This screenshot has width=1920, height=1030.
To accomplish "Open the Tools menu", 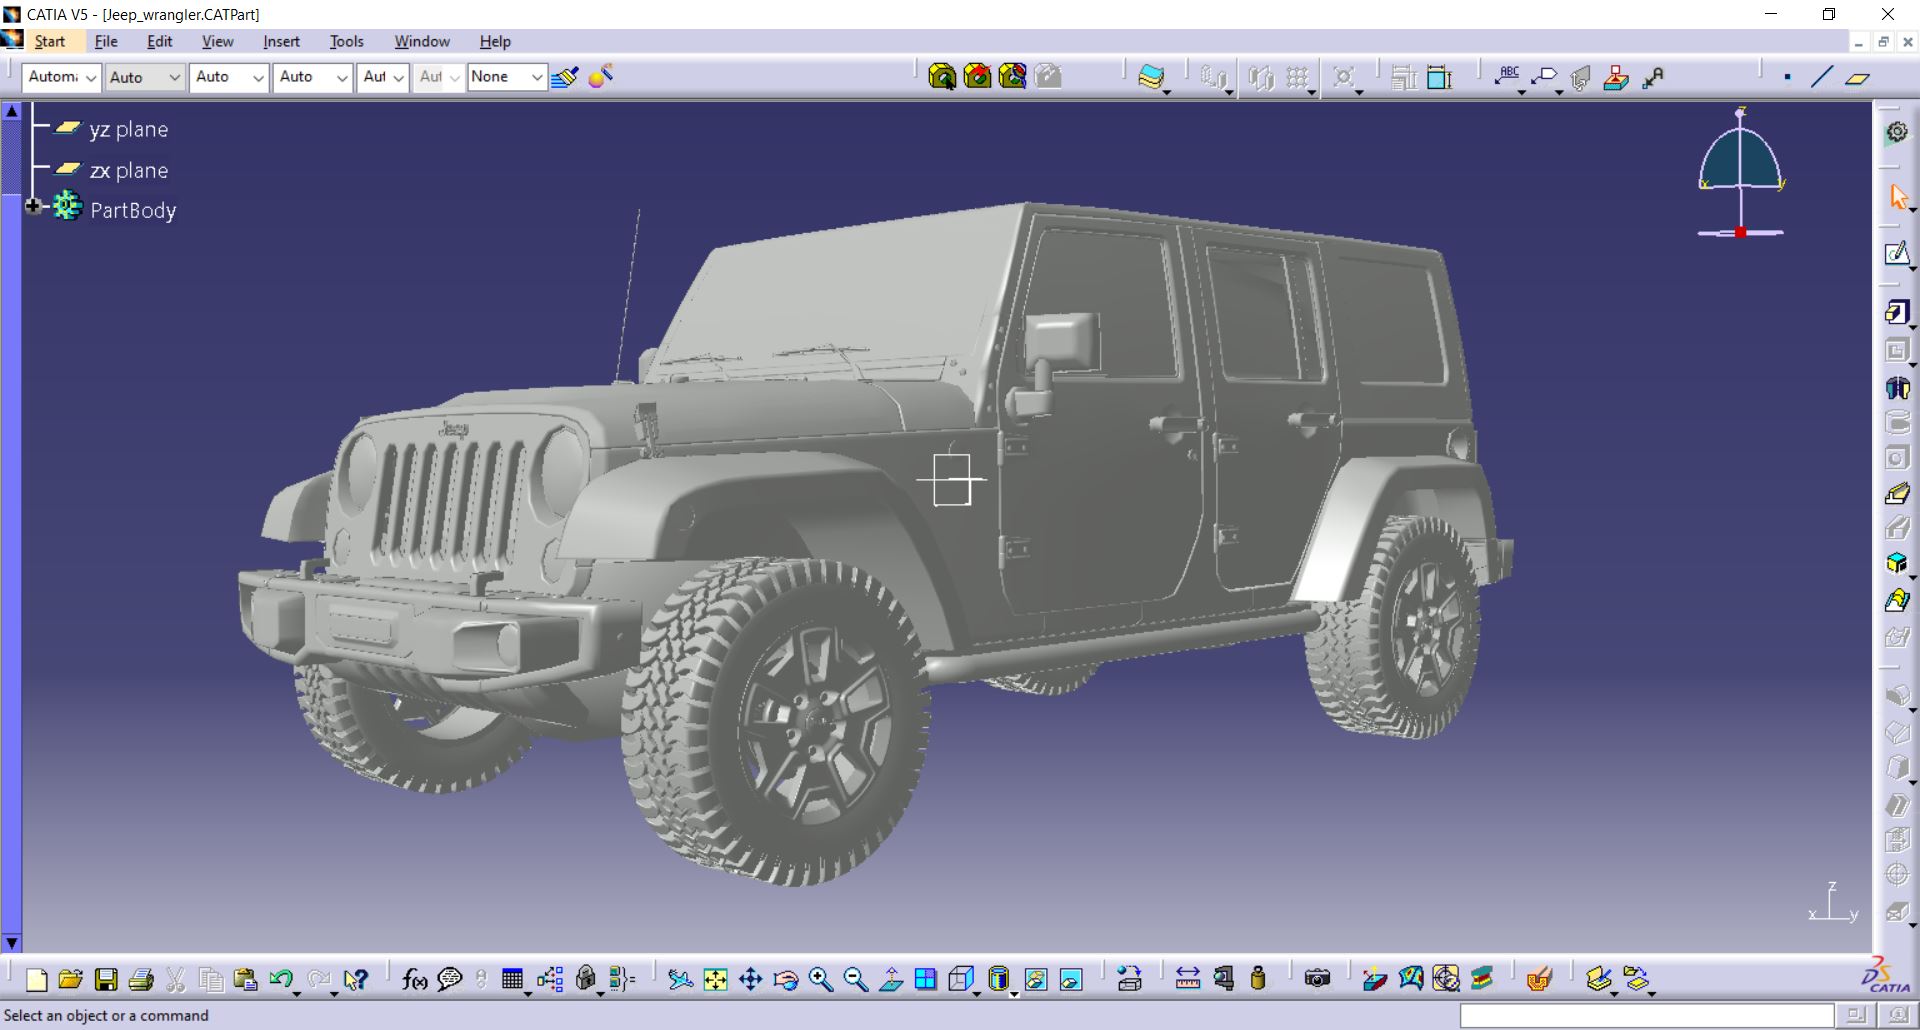I will pos(346,41).
